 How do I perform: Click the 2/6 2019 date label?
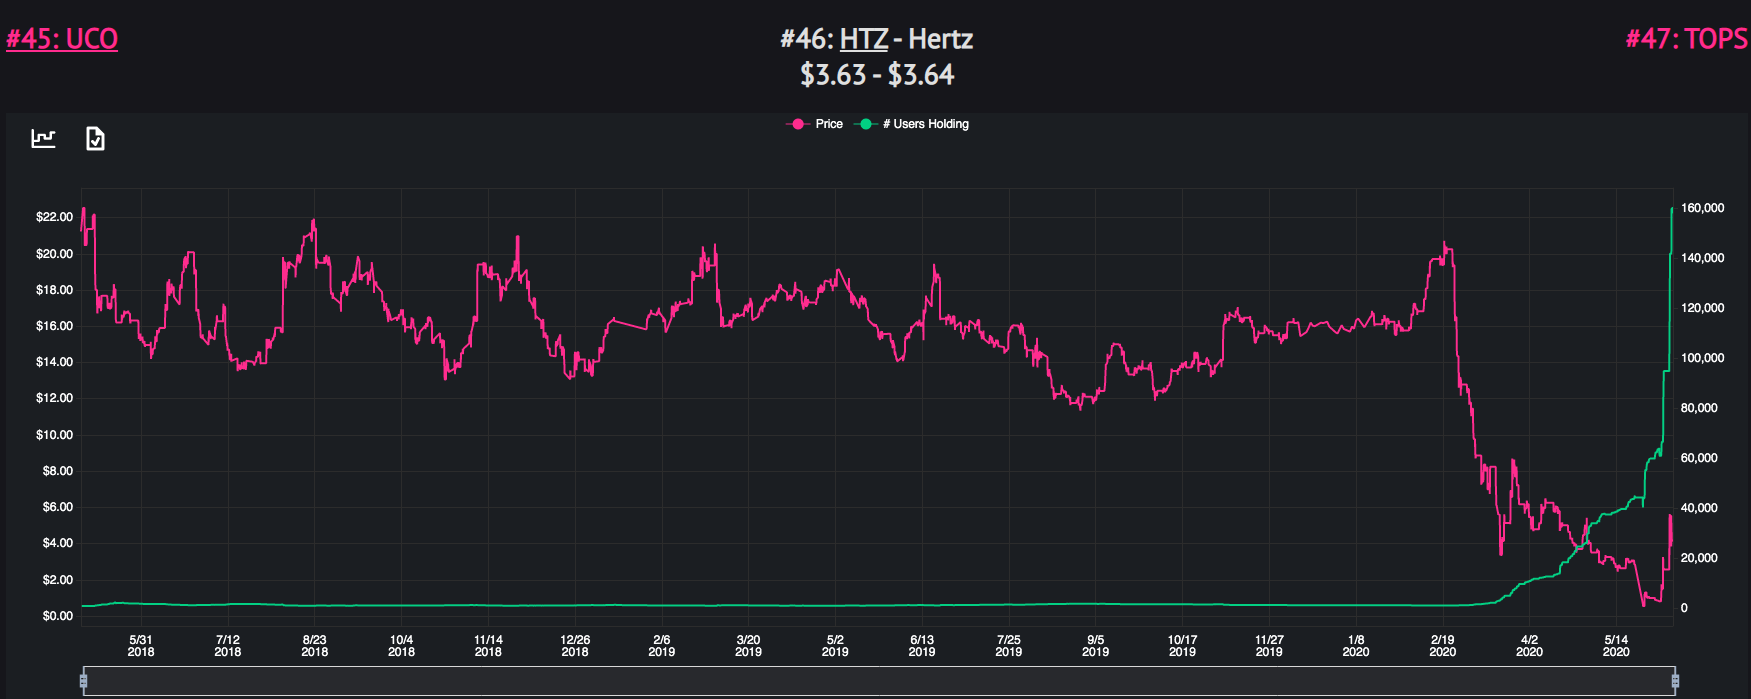pyautogui.click(x=662, y=646)
